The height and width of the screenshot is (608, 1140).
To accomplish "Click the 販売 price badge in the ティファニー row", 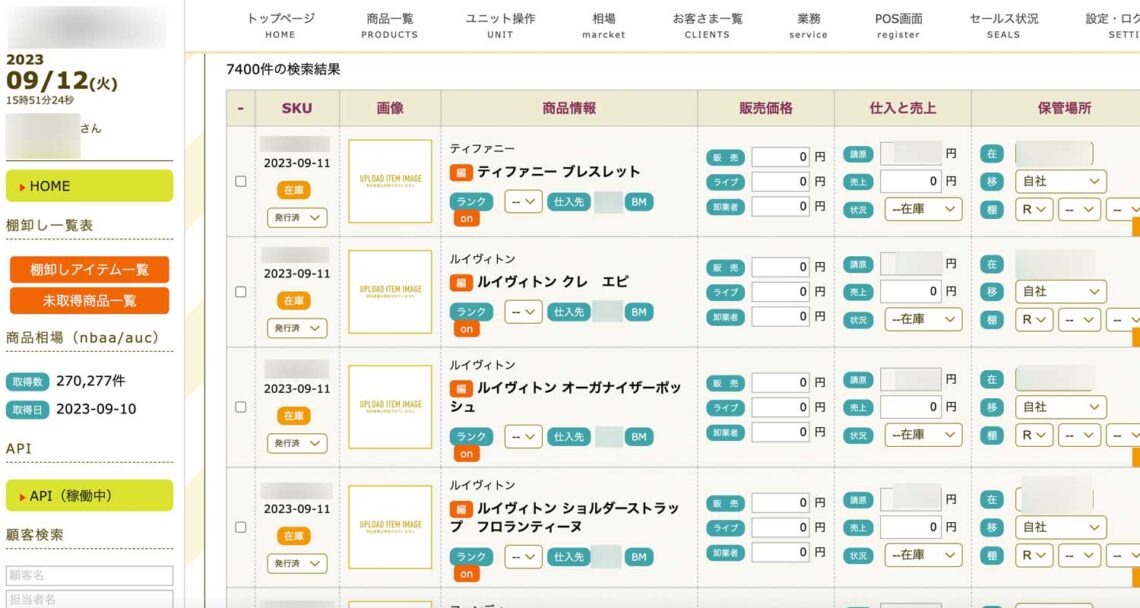I will pos(726,157).
